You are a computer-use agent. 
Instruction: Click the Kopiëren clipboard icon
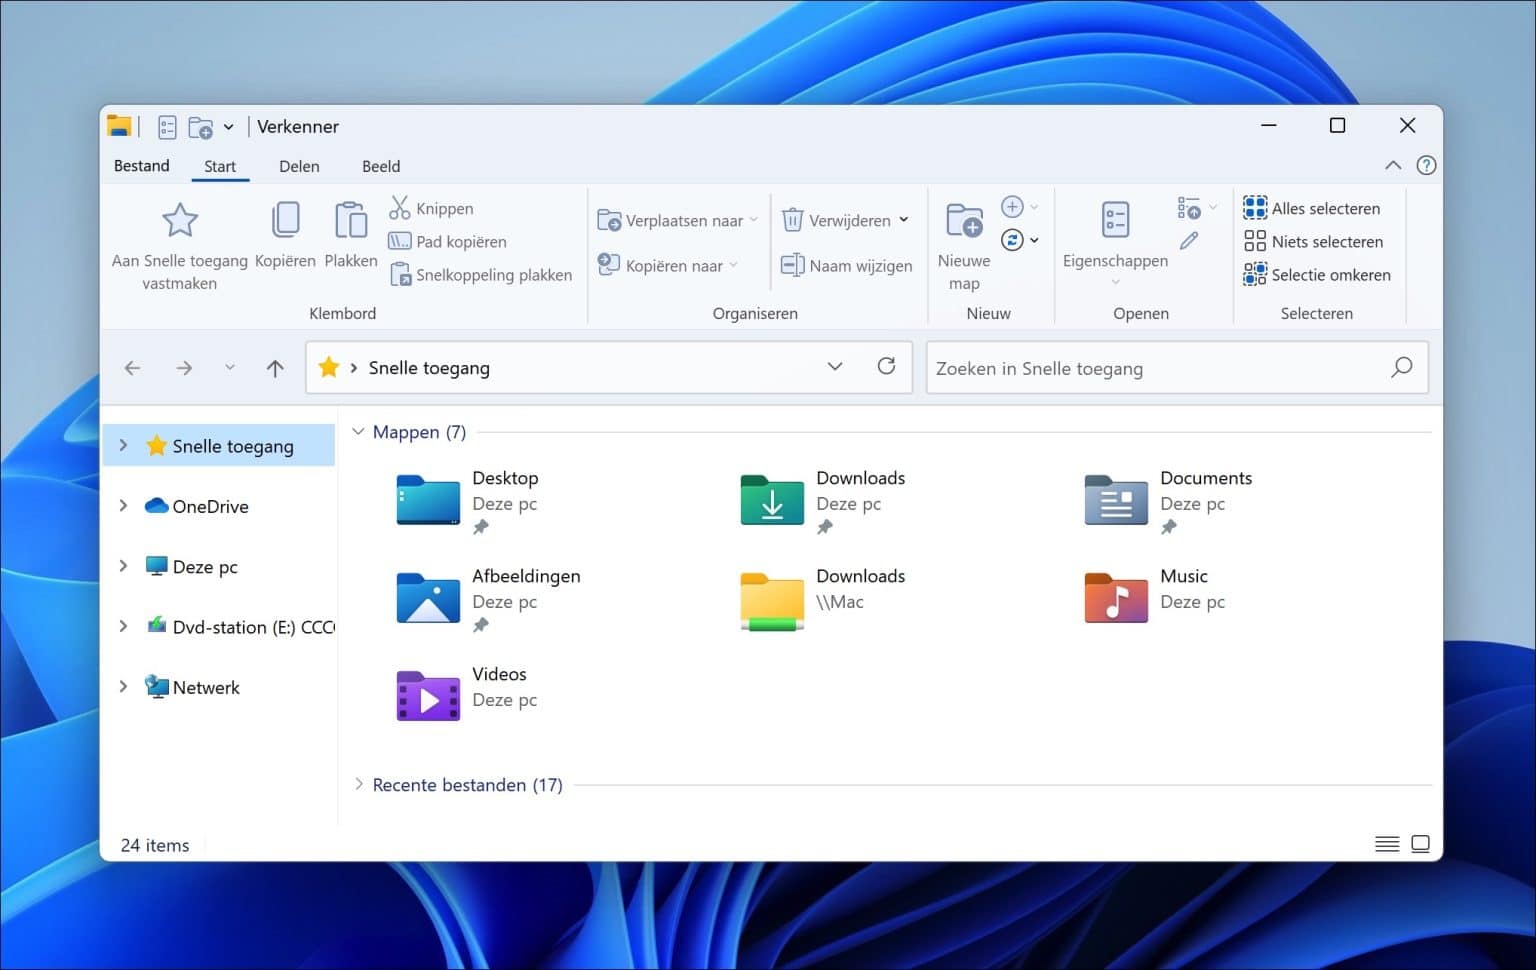click(x=285, y=220)
